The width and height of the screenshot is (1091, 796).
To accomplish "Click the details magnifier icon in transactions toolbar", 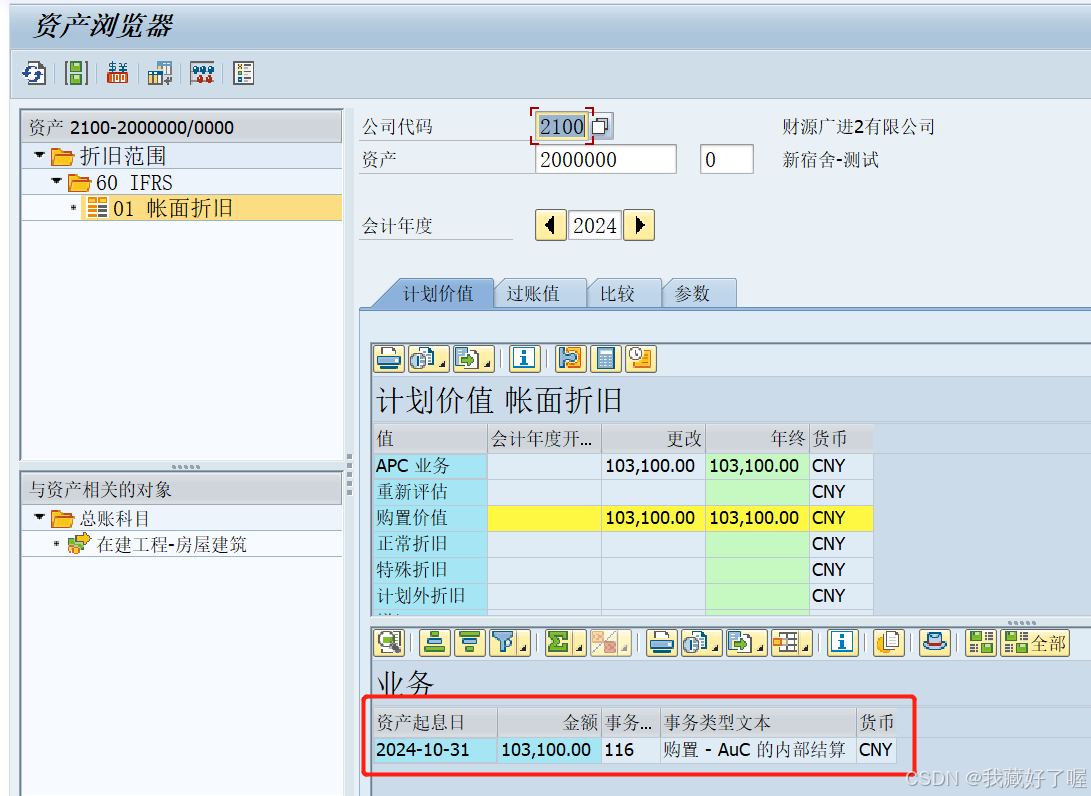I will [x=389, y=643].
